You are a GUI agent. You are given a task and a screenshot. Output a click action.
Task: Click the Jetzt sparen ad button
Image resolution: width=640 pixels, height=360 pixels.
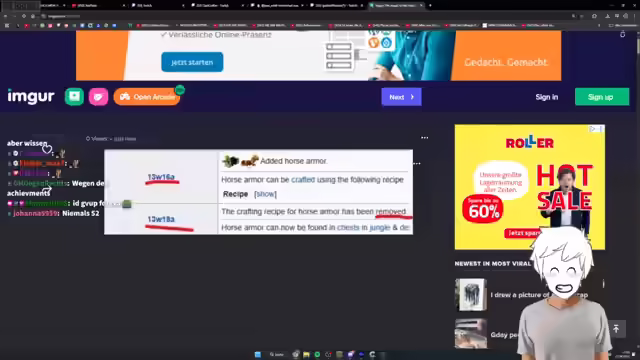point(523,233)
